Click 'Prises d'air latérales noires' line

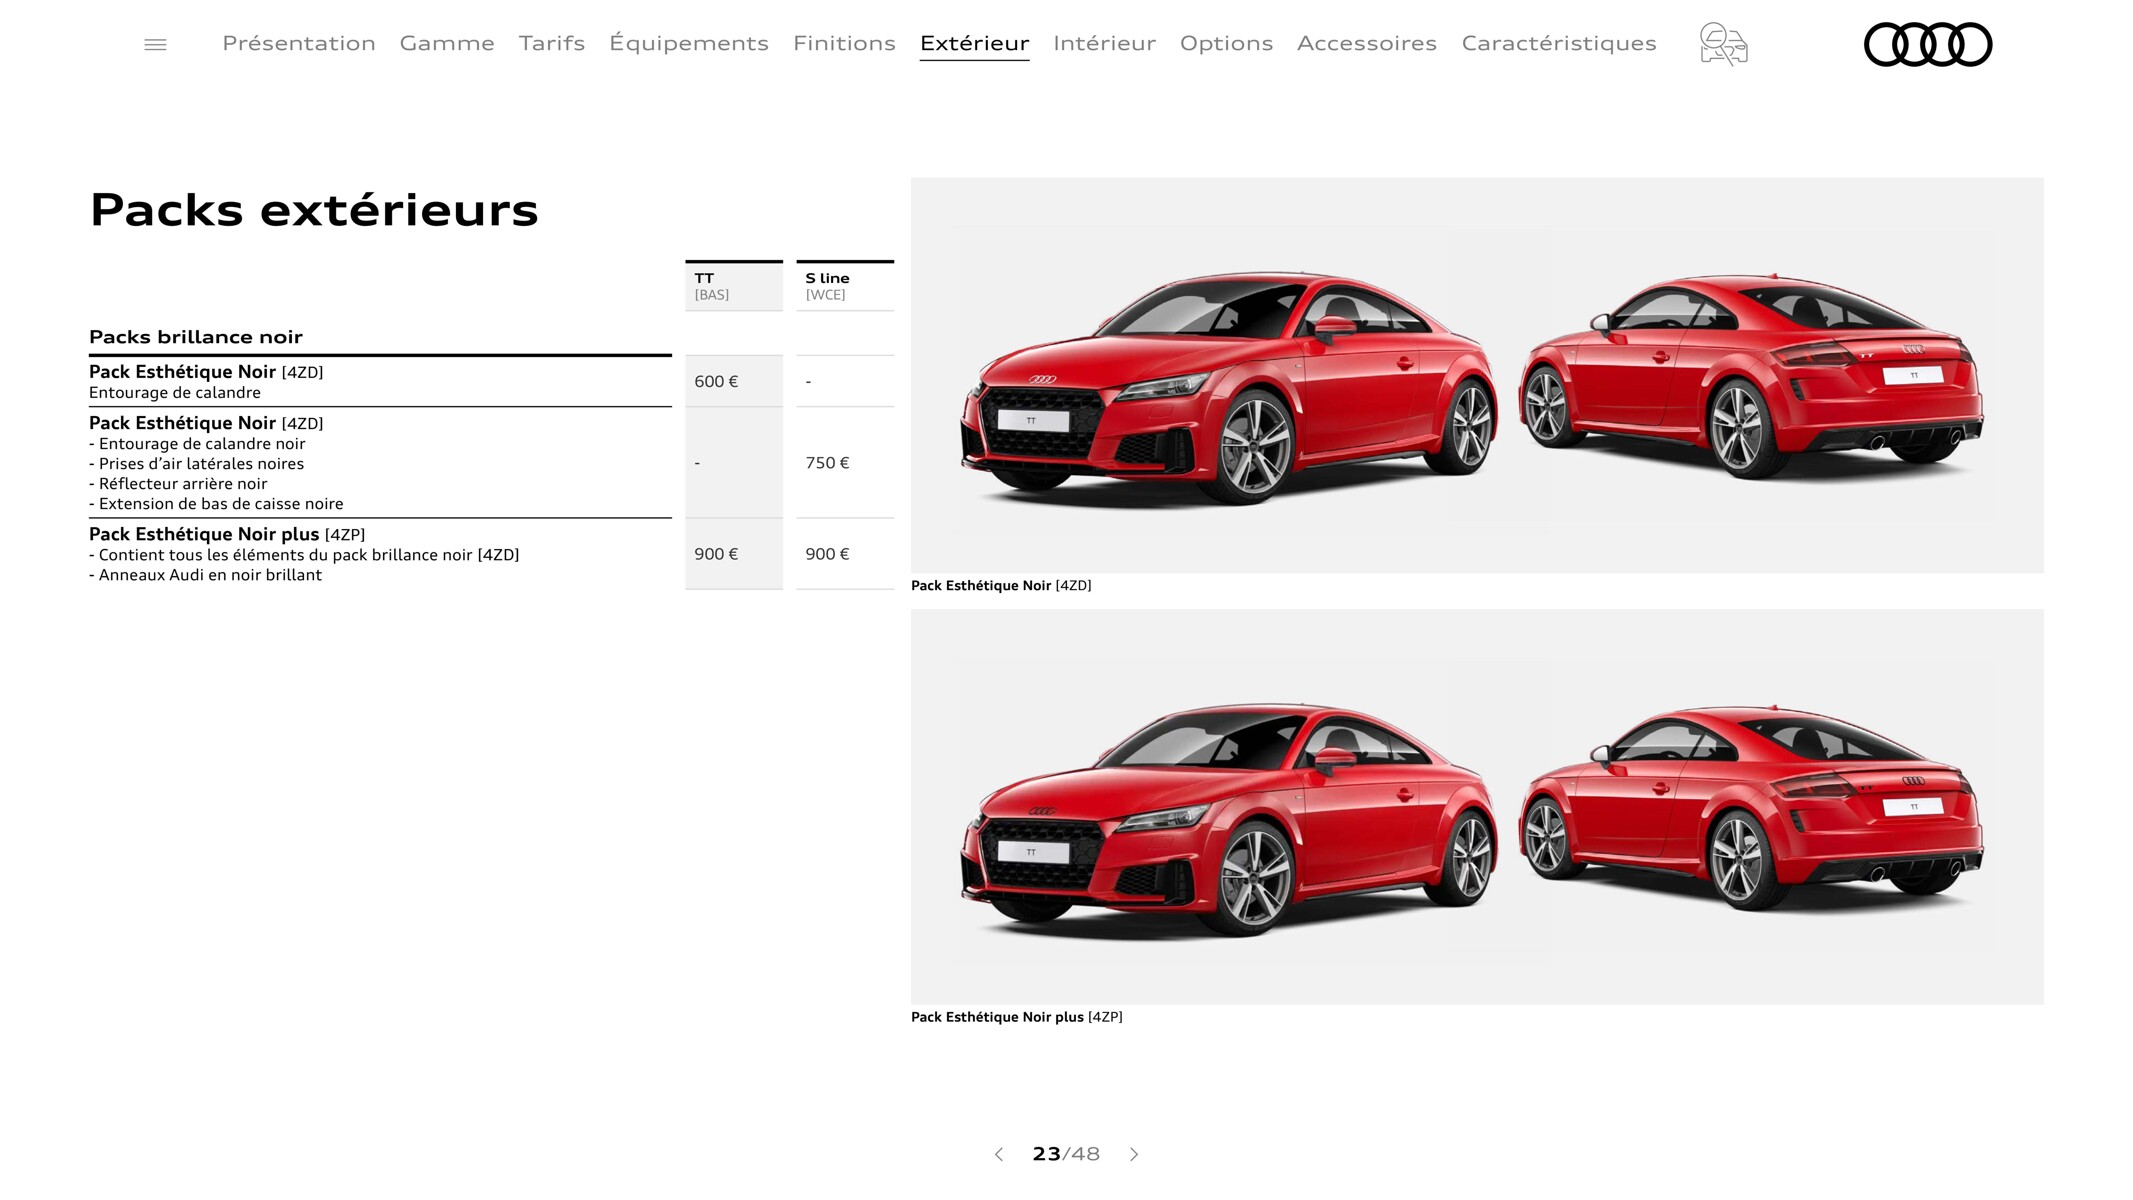tap(196, 464)
